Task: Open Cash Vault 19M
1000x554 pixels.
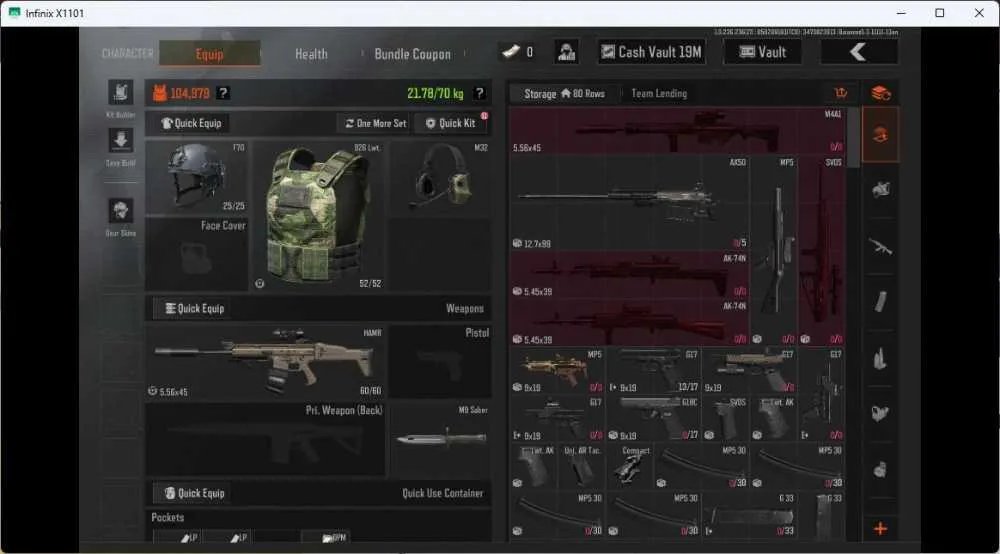Action: [x=652, y=52]
